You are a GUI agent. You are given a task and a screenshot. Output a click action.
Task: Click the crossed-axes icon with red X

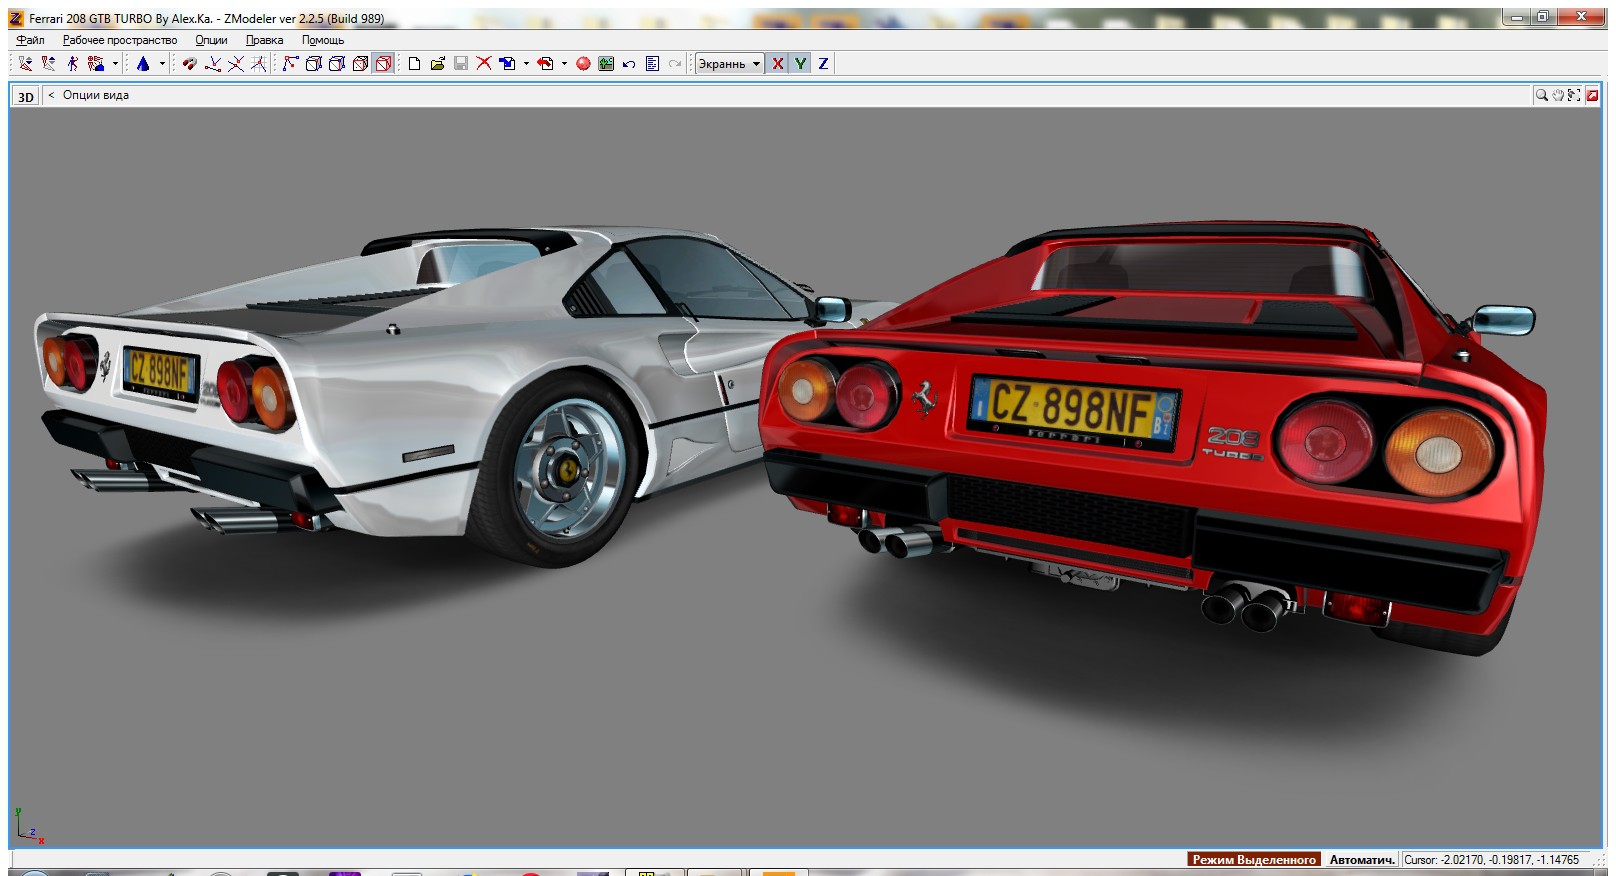point(236,63)
